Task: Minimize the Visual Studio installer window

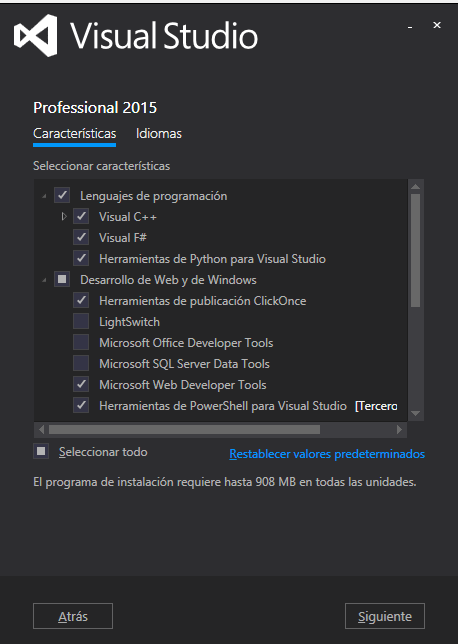Action: (410, 27)
